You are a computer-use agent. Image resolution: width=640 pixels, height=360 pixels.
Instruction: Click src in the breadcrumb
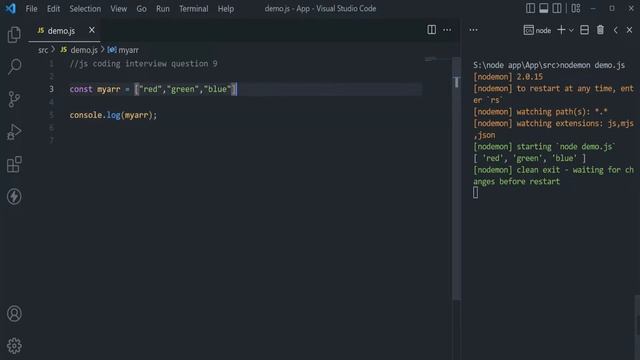[x=43, y=50]
